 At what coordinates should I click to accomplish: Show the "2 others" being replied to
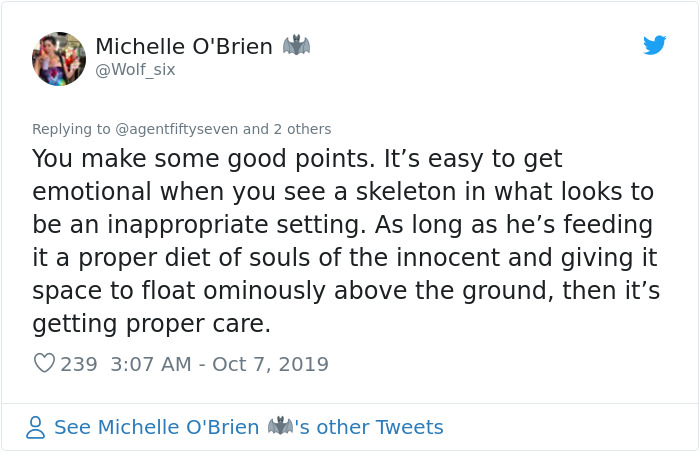point(302,129)
